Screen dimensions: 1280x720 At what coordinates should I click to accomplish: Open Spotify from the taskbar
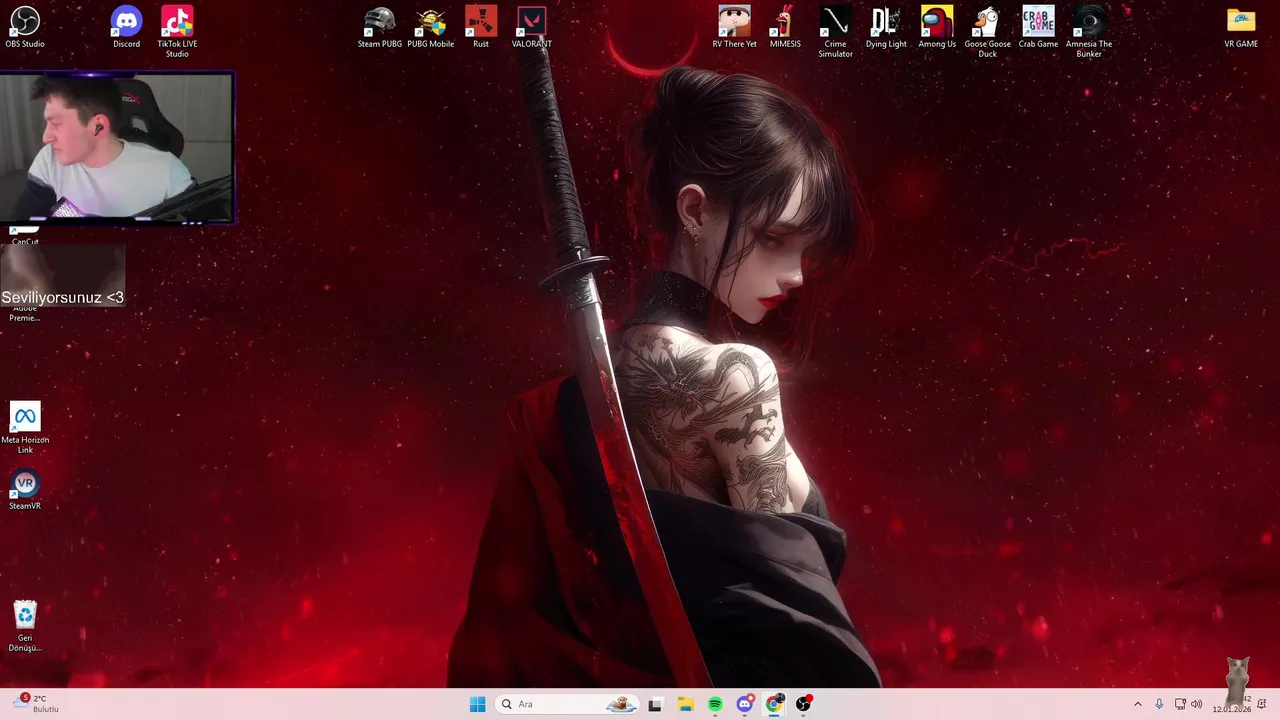715,704
